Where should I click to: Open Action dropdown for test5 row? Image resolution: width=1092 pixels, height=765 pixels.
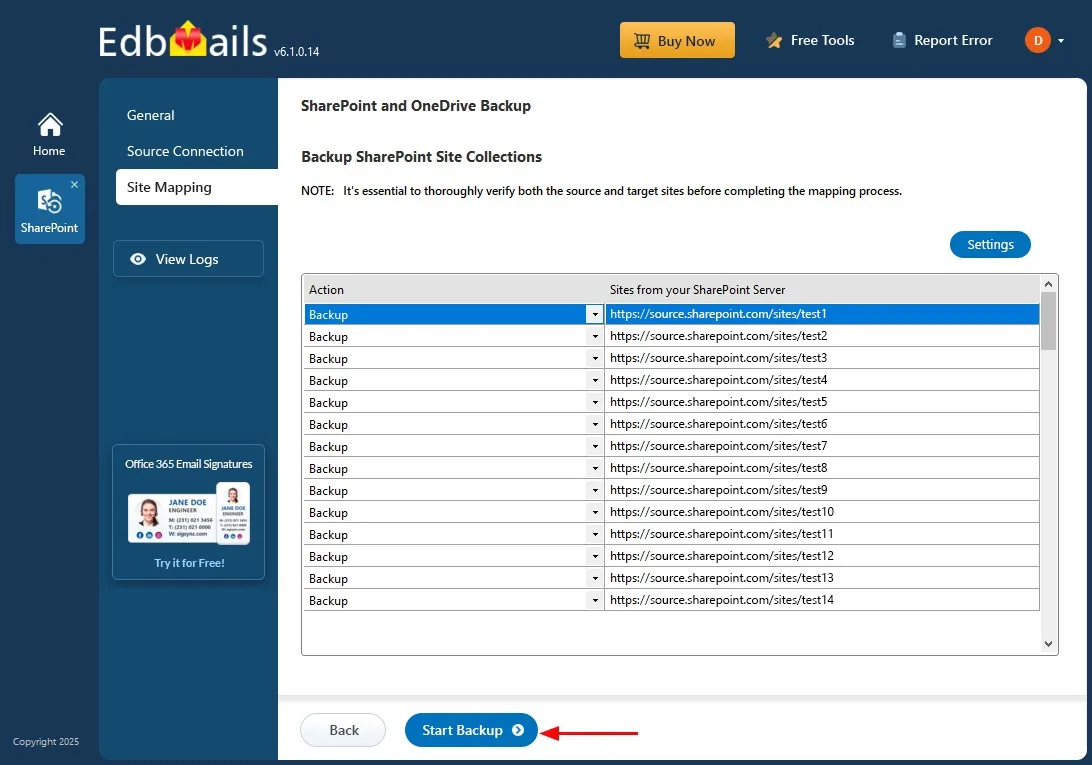[x=595, y=402]
